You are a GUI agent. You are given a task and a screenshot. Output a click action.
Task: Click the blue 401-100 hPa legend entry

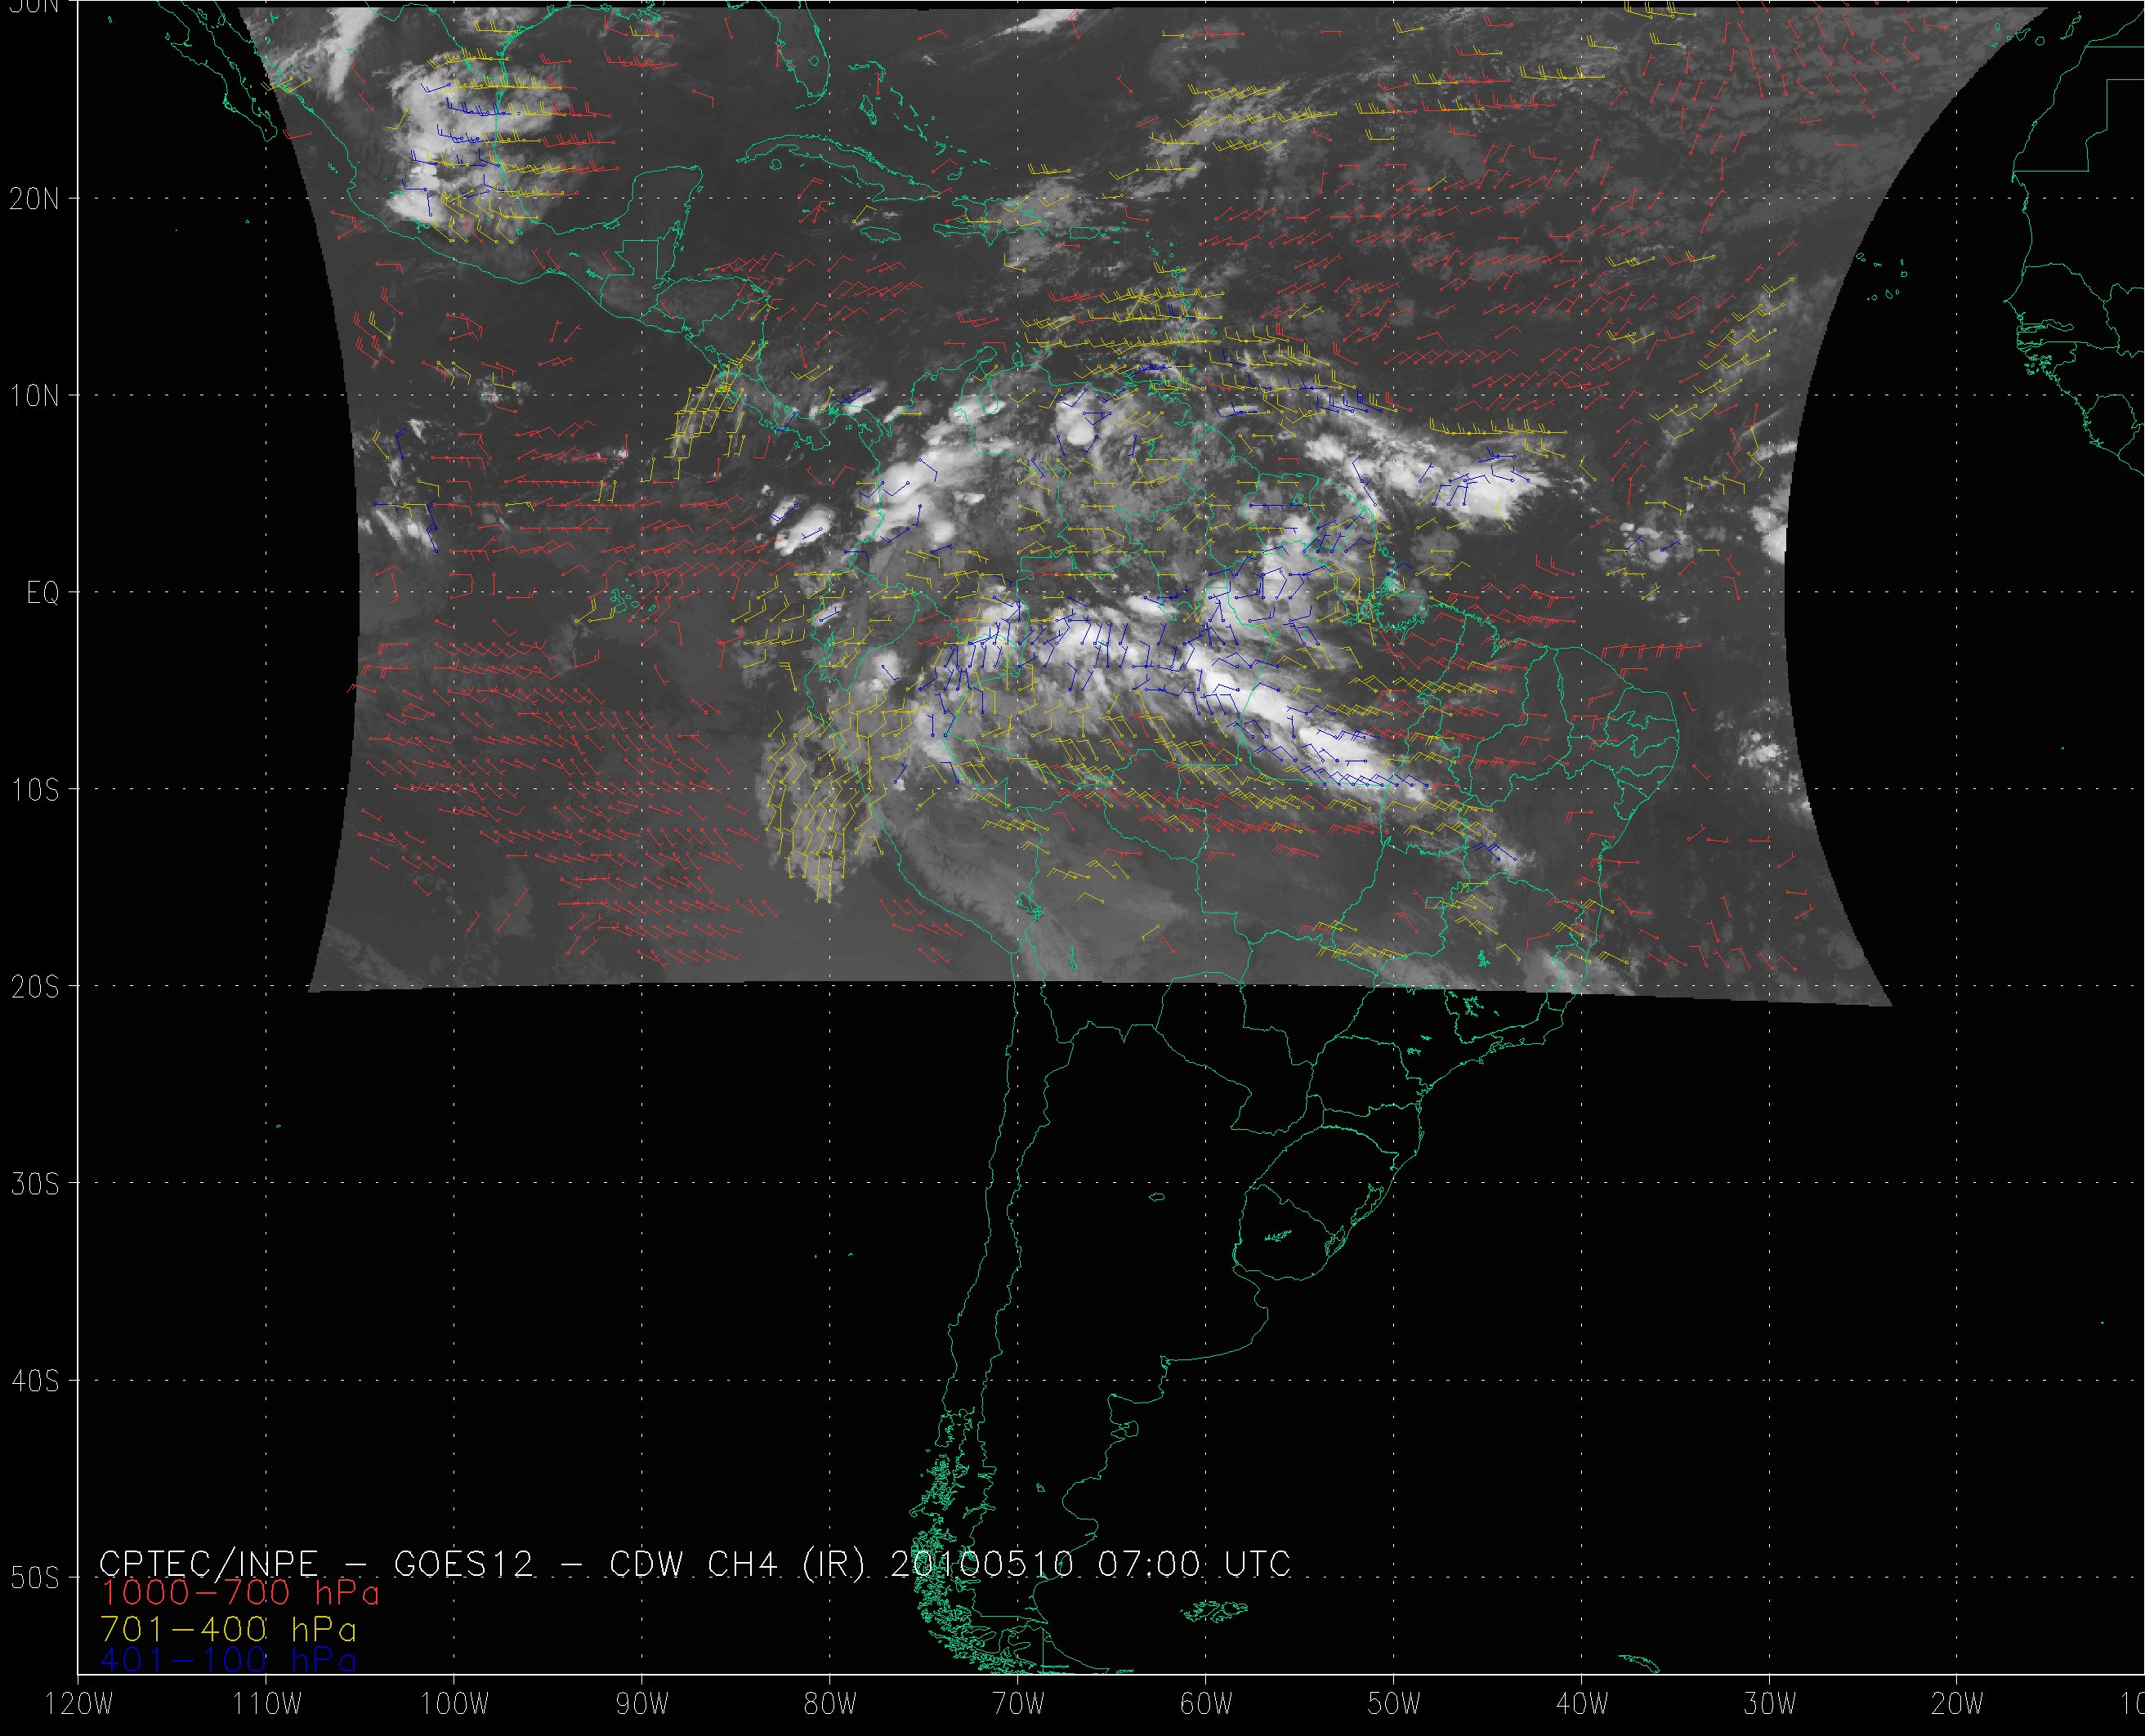tap(228, 1660)
